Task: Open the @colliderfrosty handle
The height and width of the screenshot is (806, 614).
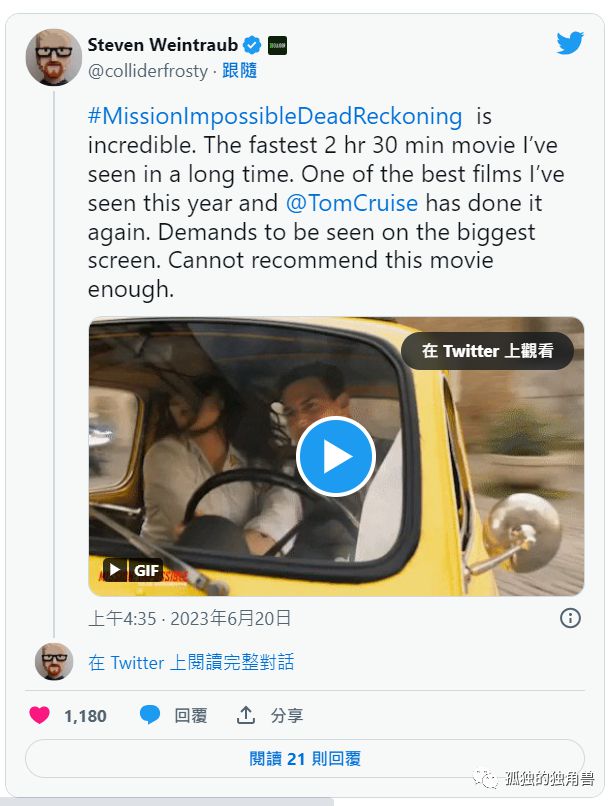Action: click(148, 70)
